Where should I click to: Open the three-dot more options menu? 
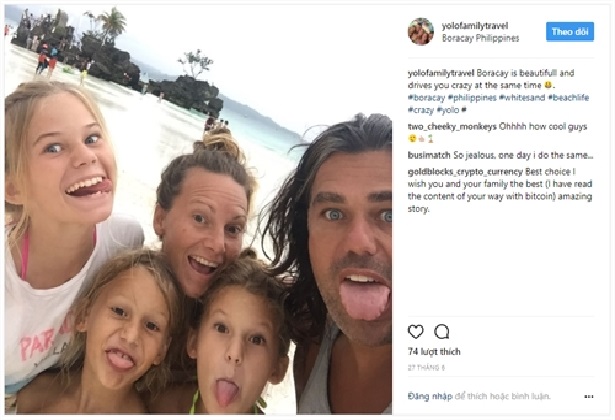click(588, 396)
